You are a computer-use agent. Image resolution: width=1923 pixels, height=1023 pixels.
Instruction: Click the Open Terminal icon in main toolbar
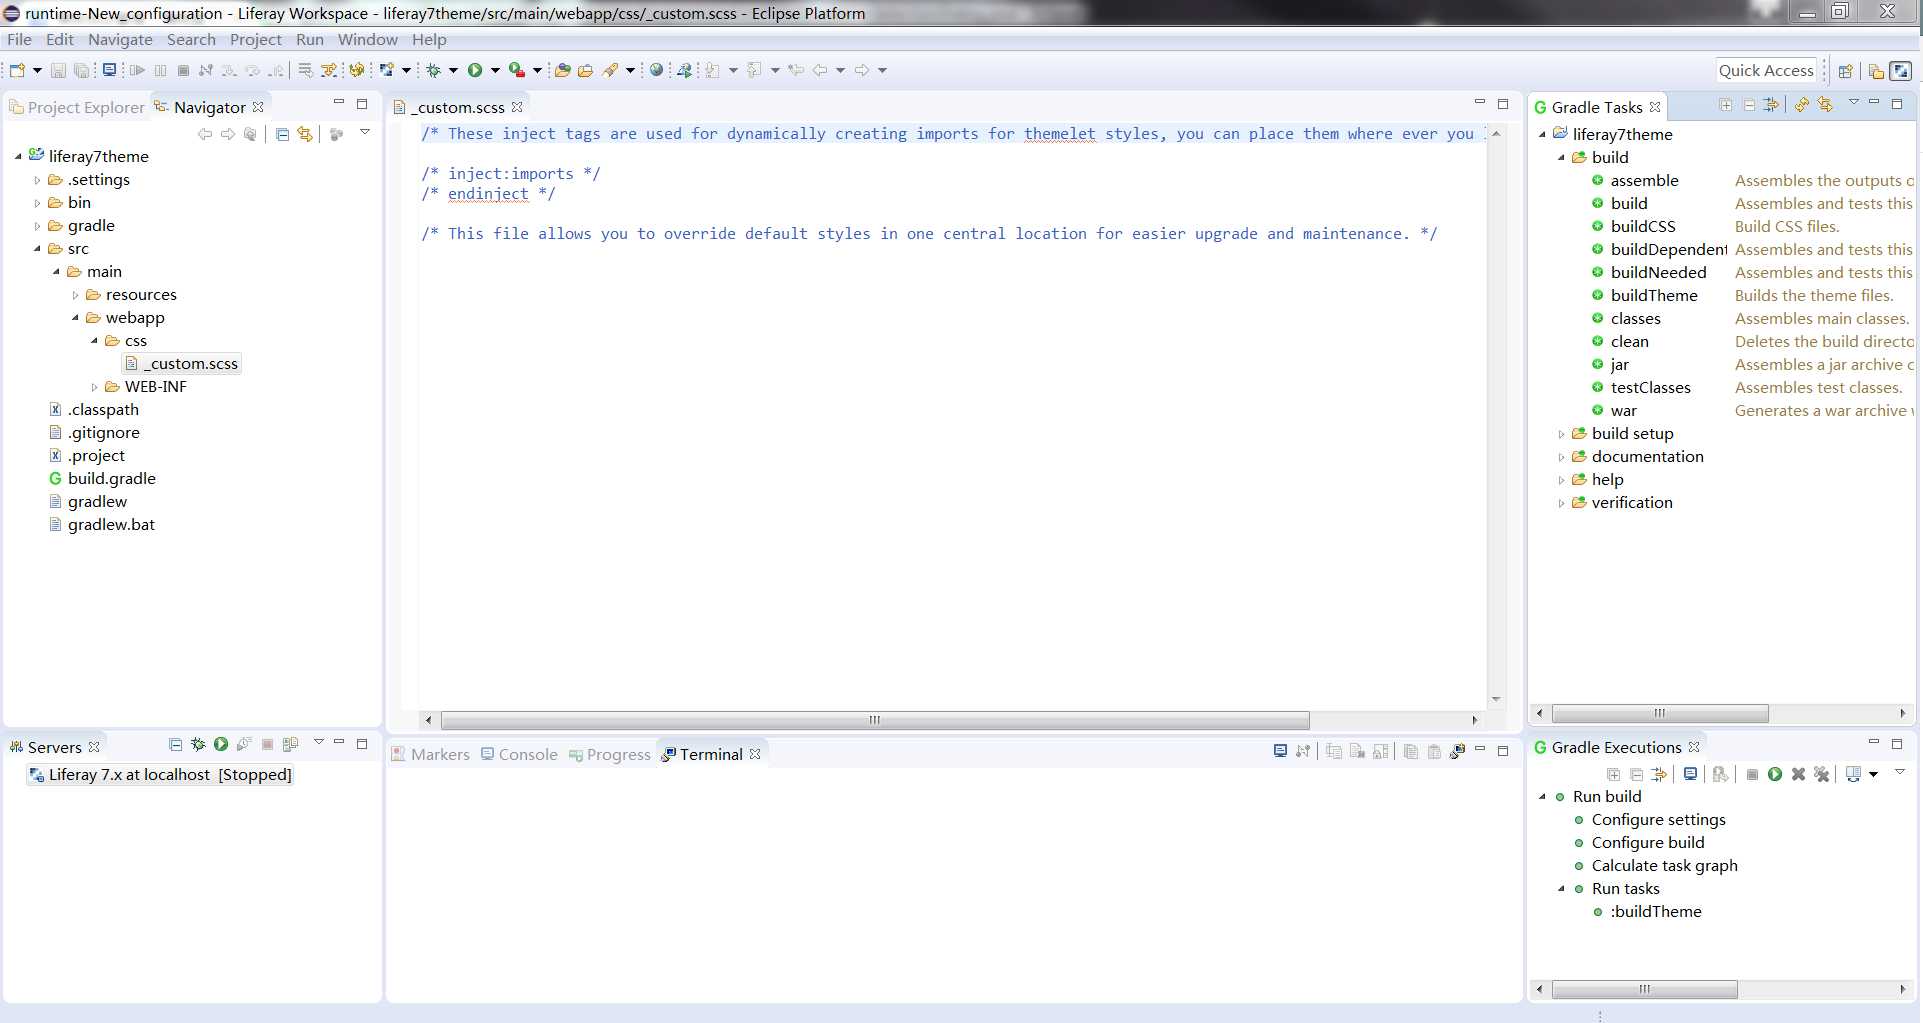pyautogui.click(x=109, y=70)
